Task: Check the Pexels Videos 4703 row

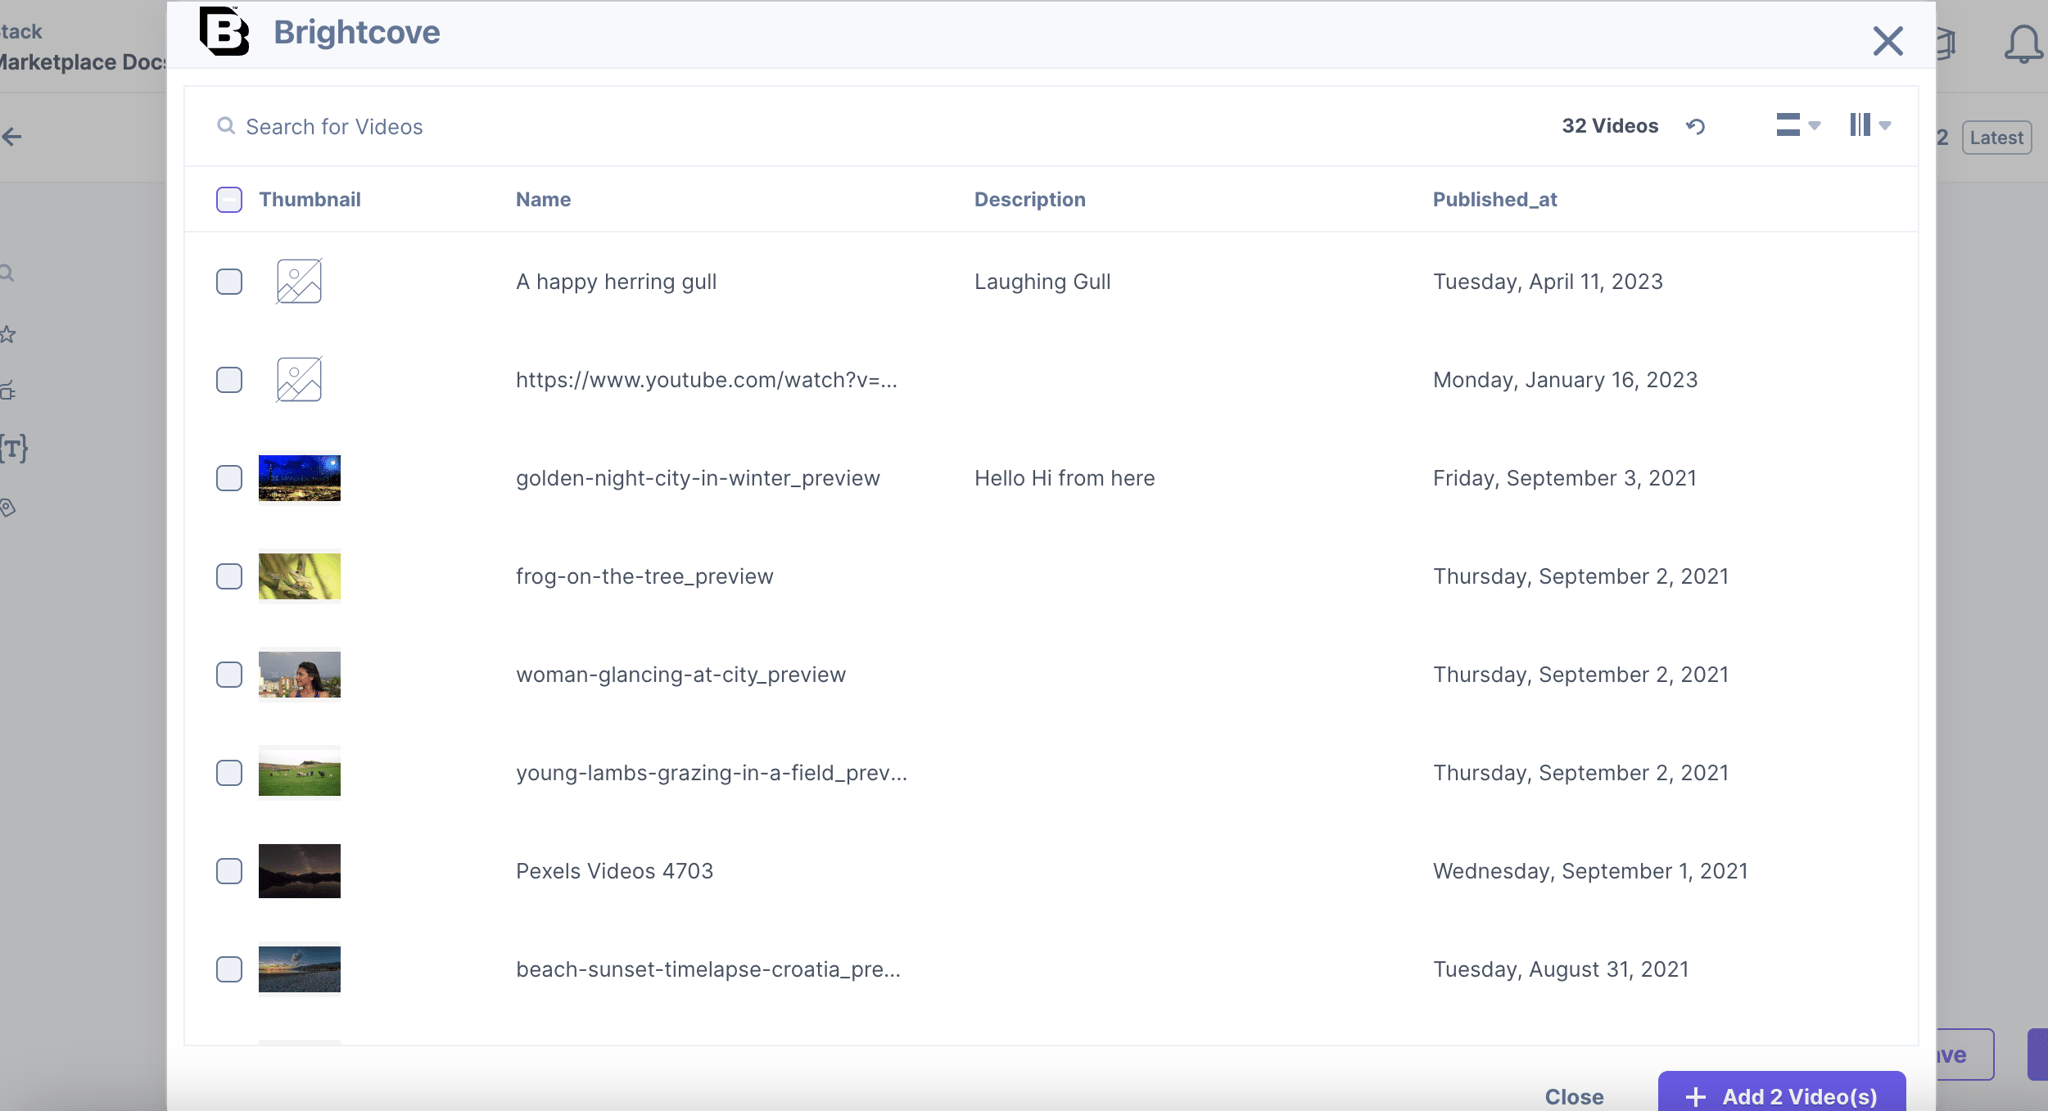Action: pos(229,871)
